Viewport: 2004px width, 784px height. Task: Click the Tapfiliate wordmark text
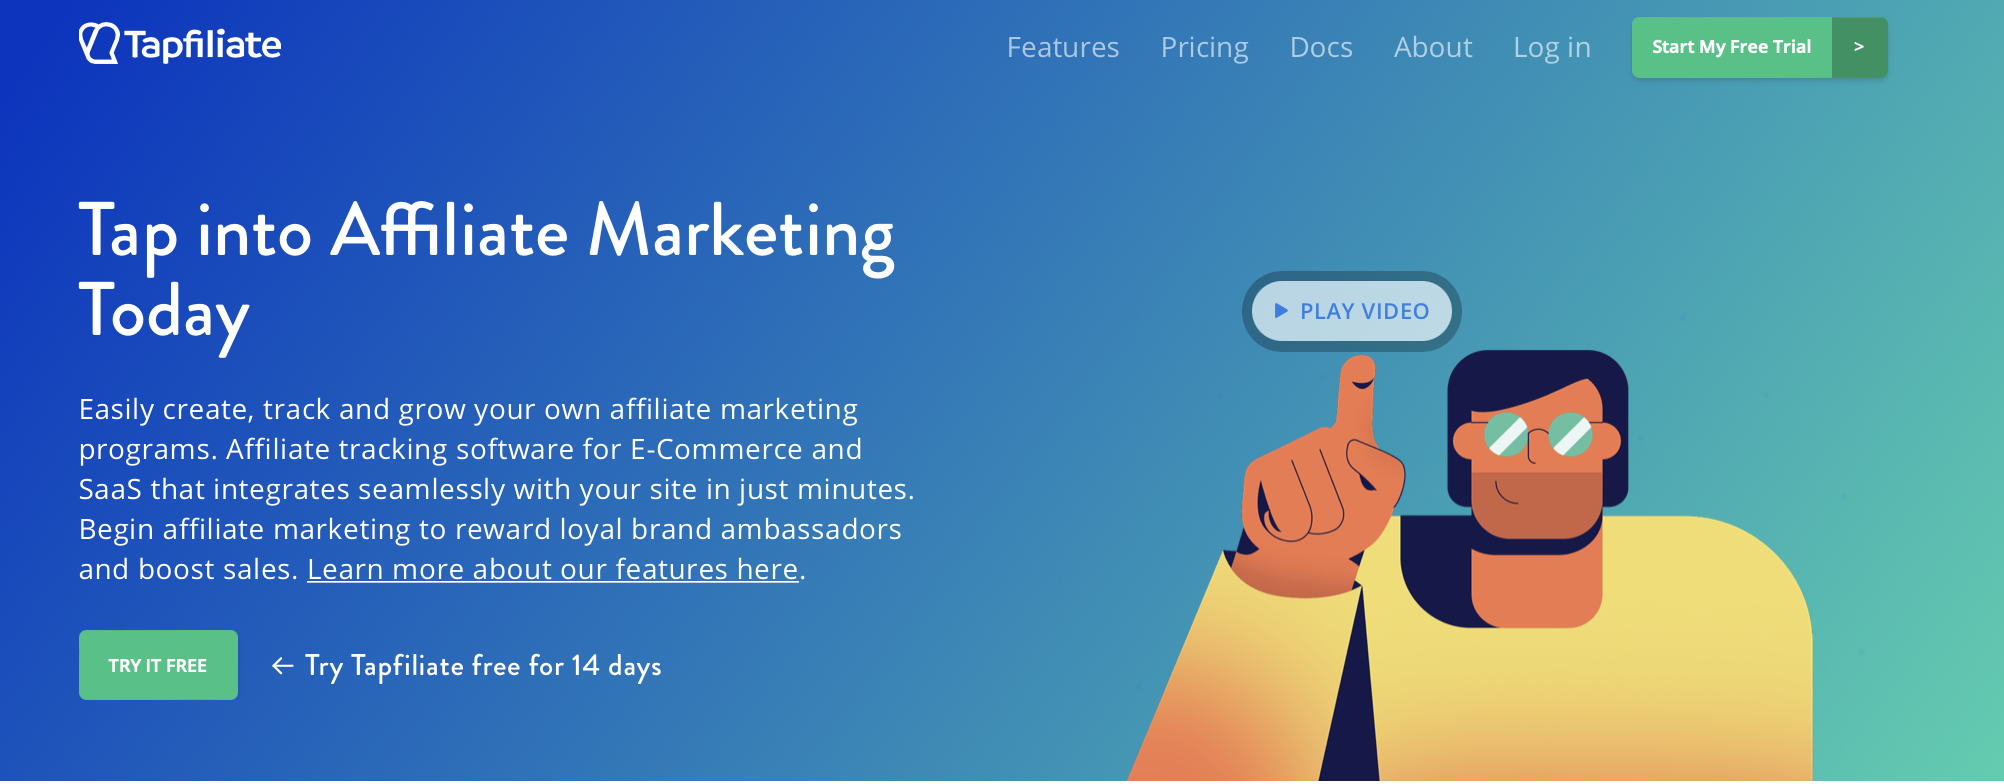(x=203, y=45)
